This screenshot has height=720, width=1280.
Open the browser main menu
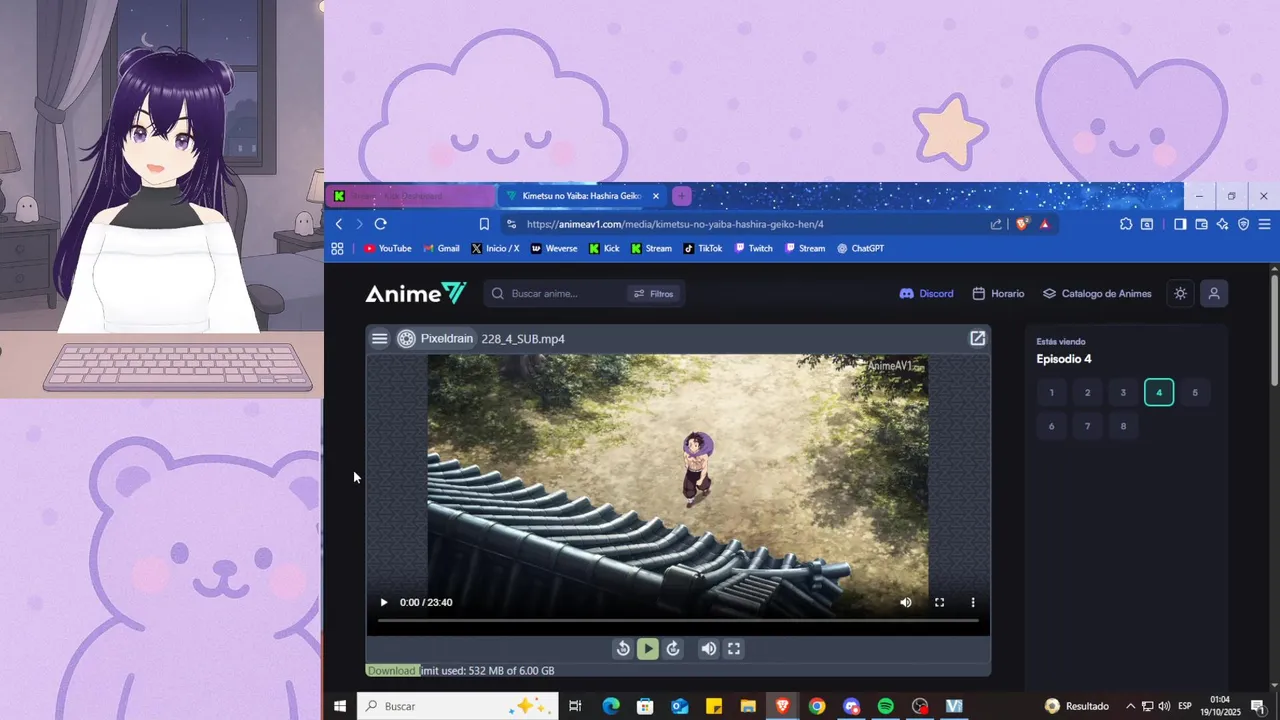pyautogui.click(x=1265, y=224)
